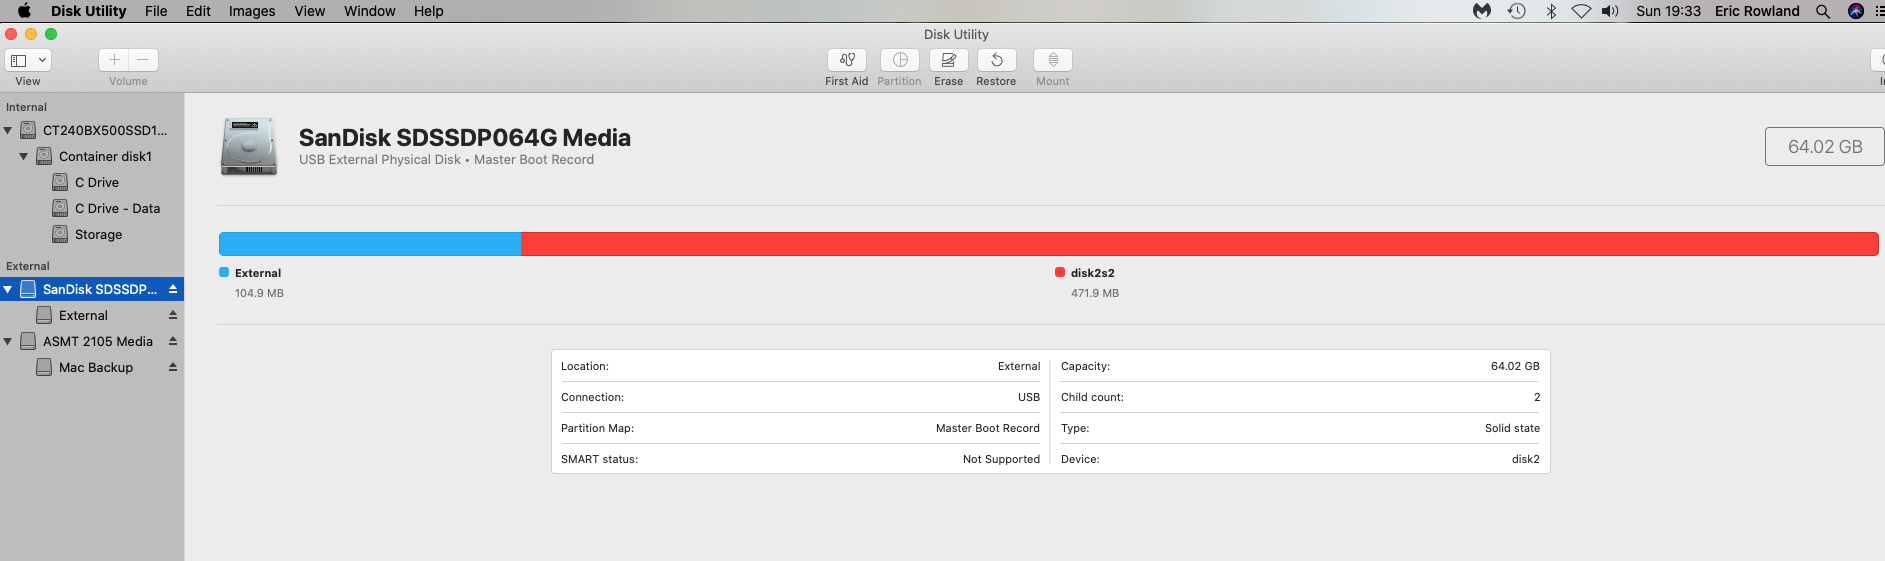
Task: Select Container disk1 in the sidebar
Action: [x=92, y=156]
